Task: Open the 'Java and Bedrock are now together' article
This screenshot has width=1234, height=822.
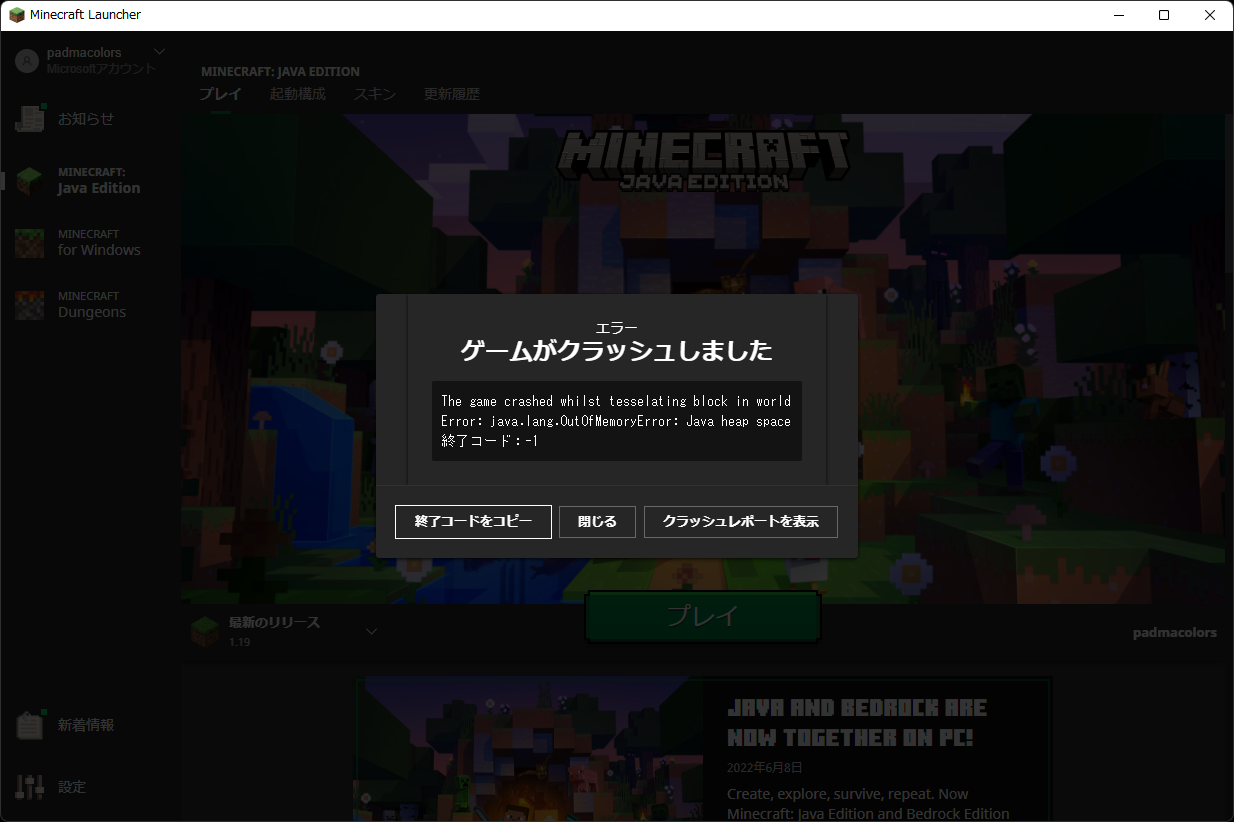Action: pyautogui.click(x=857, y=723)
